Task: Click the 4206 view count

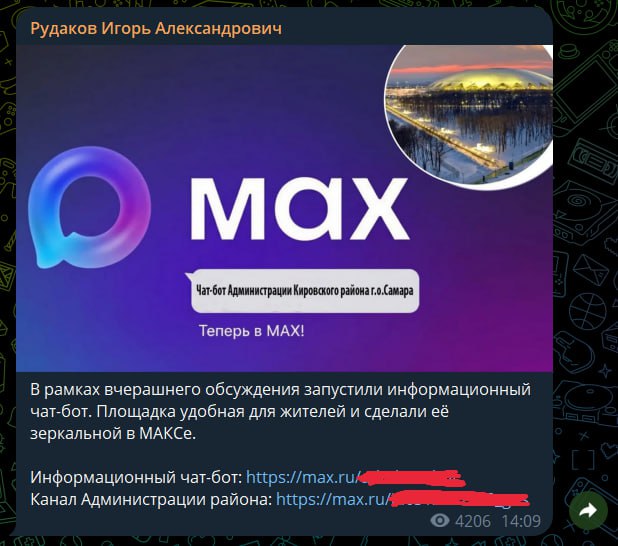Action: 473,521
